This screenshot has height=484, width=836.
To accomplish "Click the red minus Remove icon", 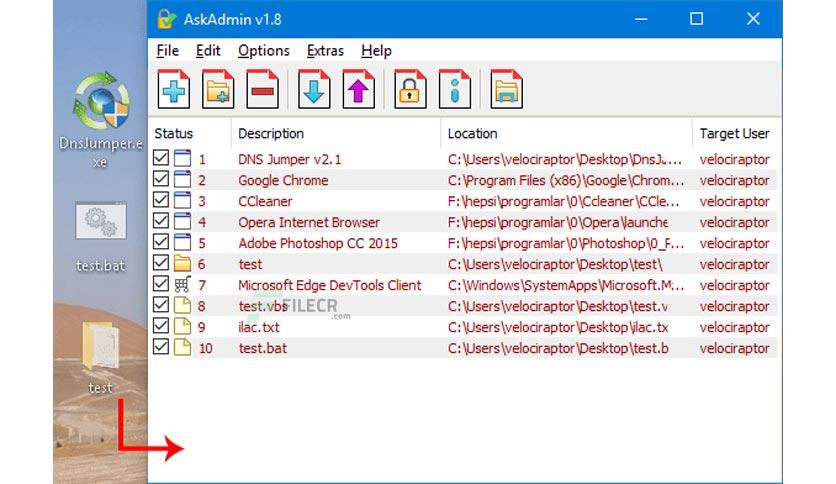I will pos(262,90).
